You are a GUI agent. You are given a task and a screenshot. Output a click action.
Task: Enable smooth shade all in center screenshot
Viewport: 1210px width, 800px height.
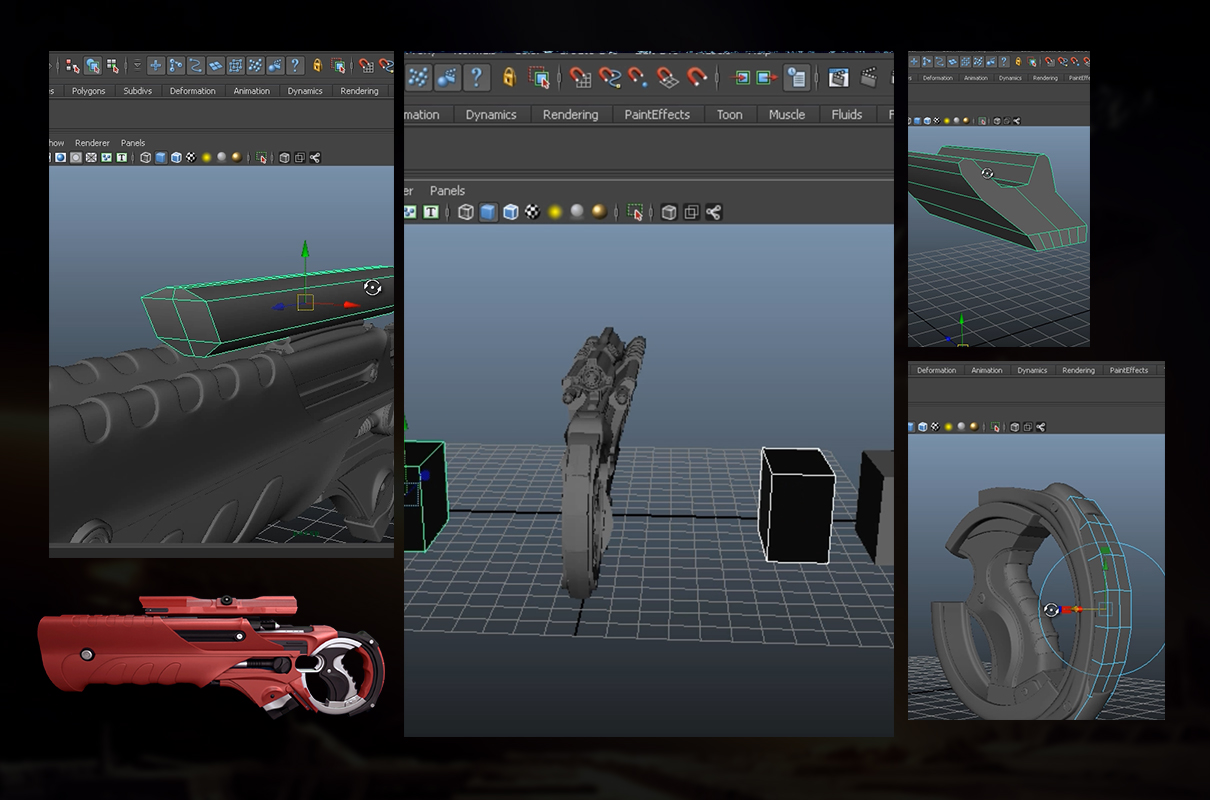pyautogui.click(x=488, y=212)
